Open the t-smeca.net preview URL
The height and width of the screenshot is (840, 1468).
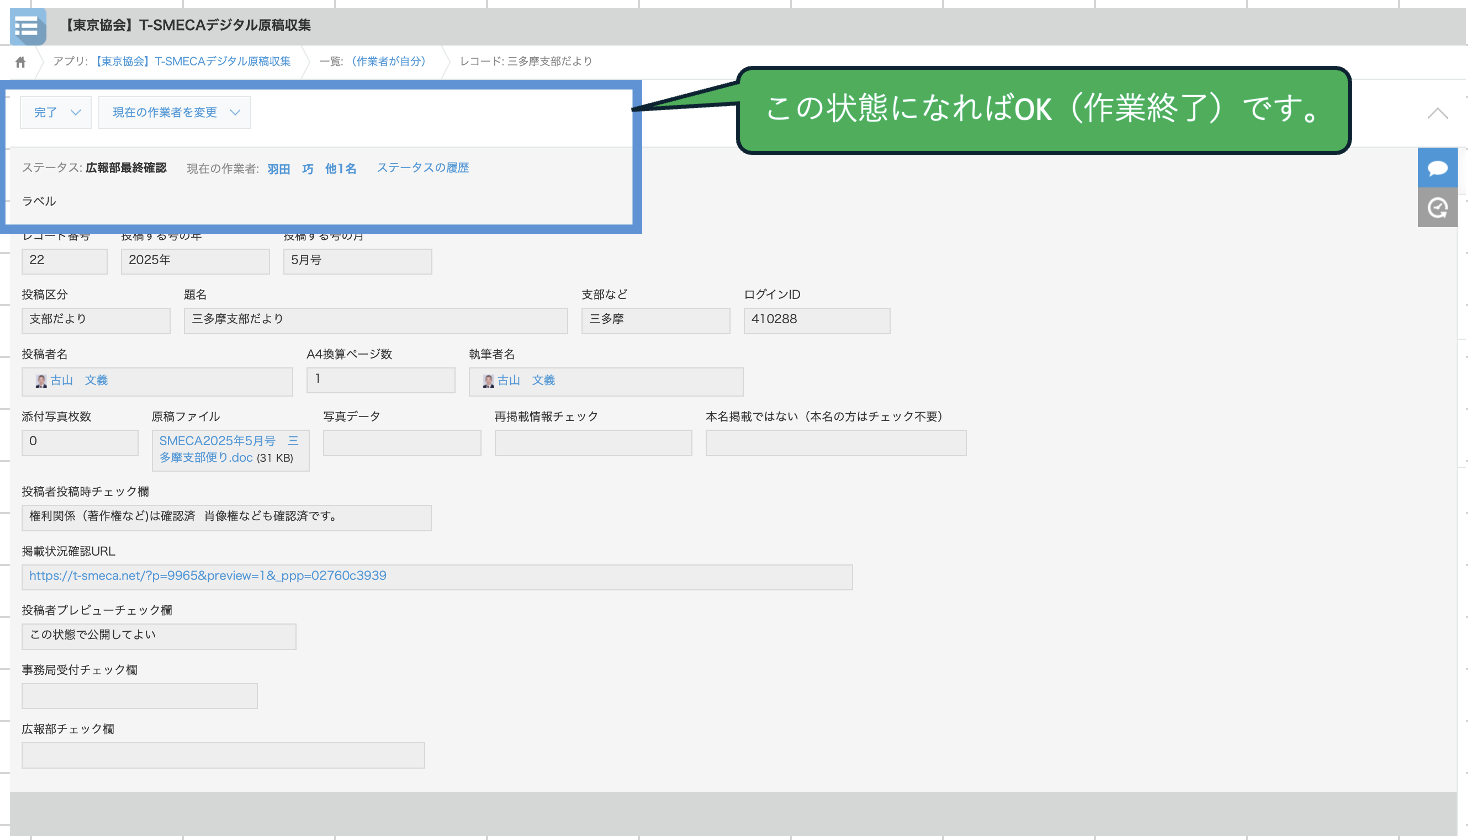click(x=208, y=576)
